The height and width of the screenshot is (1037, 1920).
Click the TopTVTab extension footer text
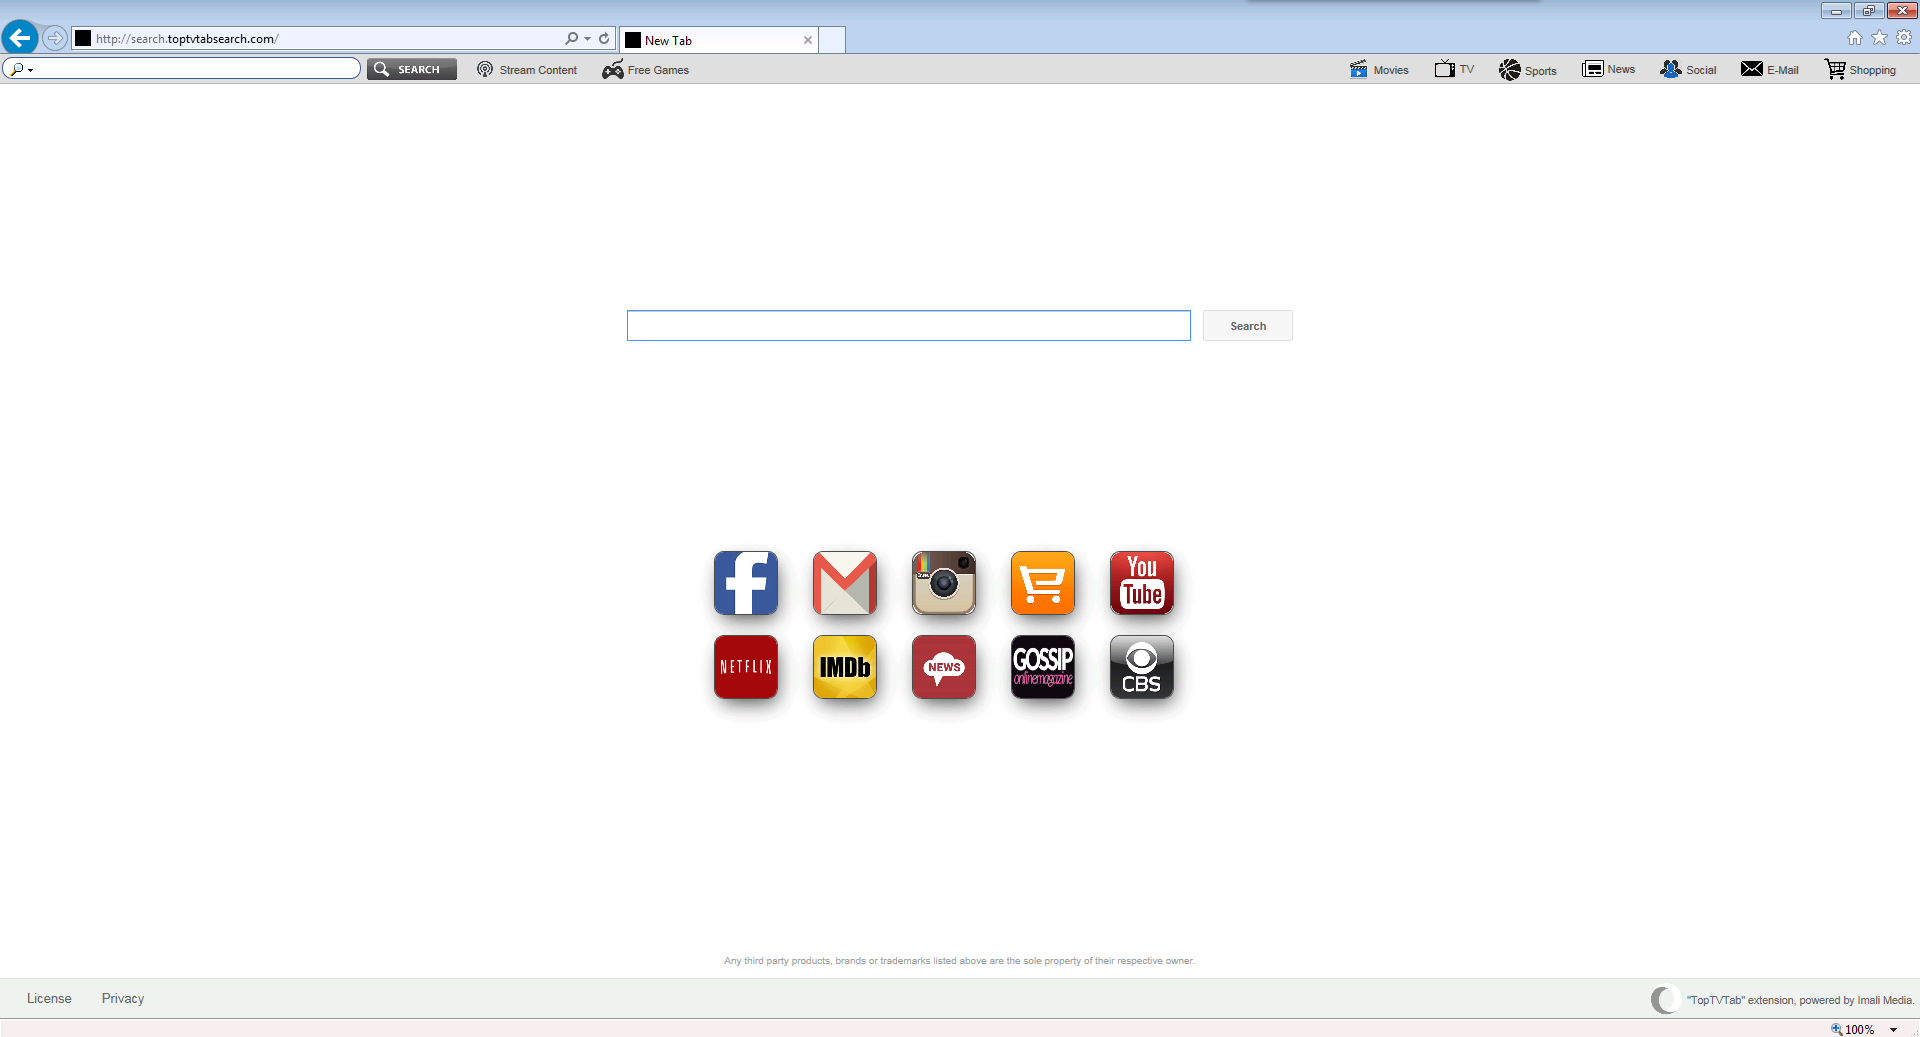click(x=1800, y=1000)
